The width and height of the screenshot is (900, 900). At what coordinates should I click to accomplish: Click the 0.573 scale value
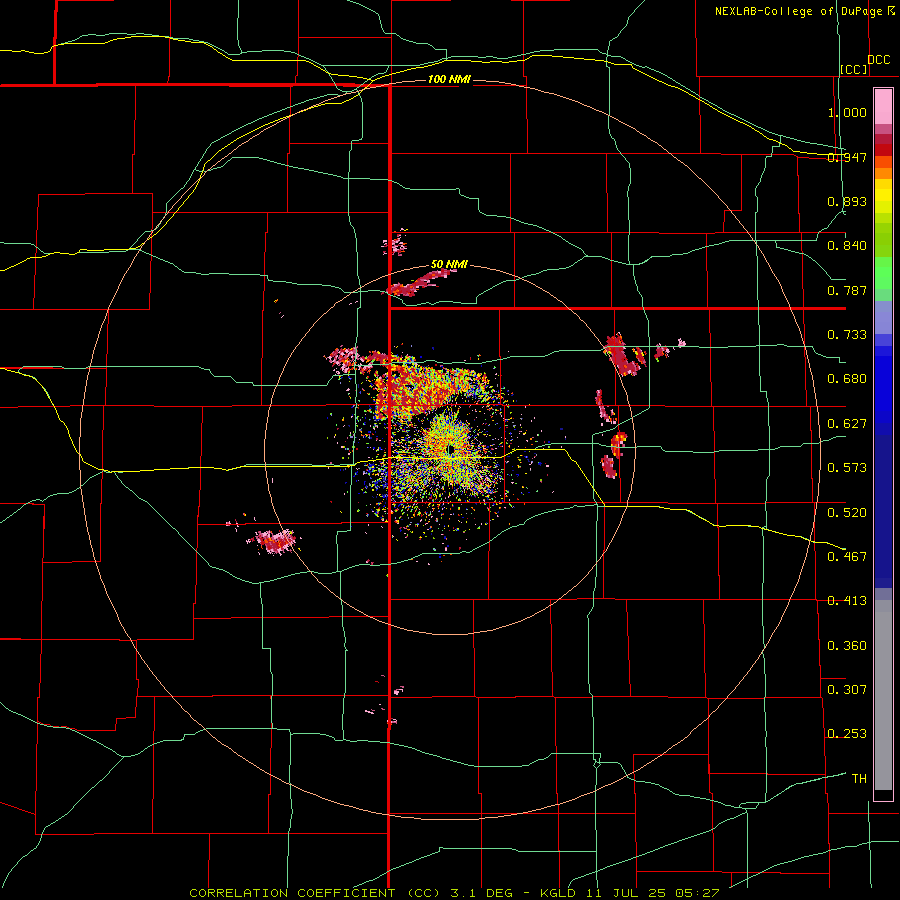pos(847,468)
